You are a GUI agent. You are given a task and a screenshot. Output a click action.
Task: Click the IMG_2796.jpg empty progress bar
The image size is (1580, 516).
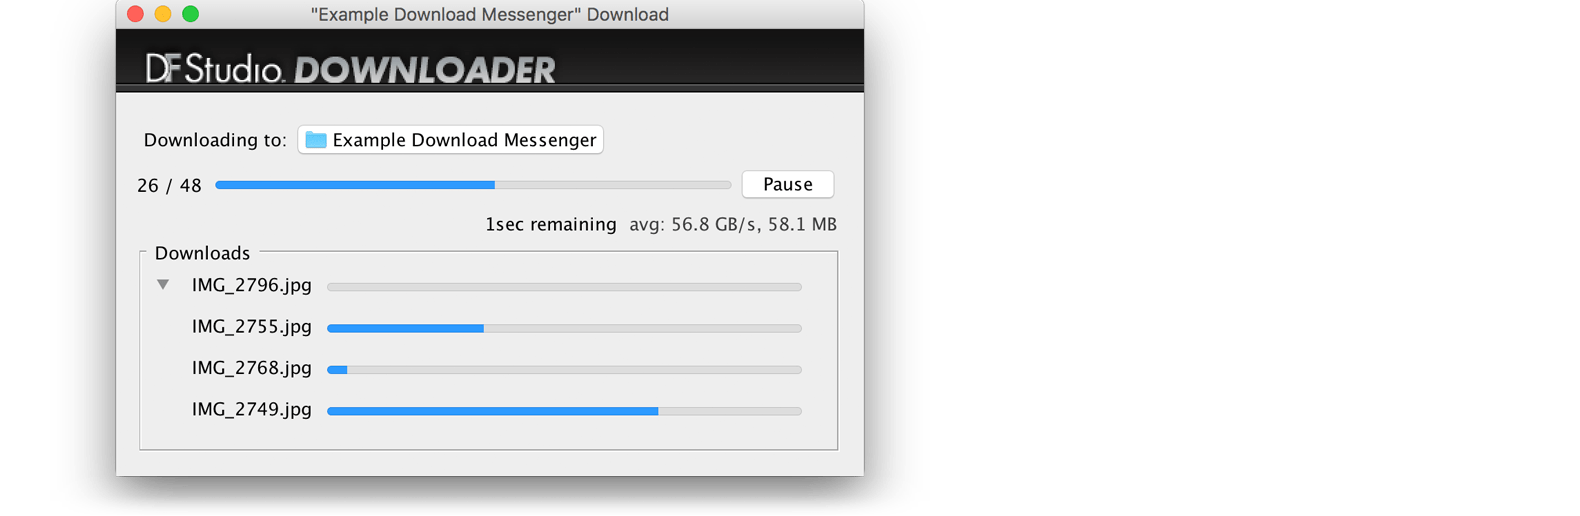coord(564,287)
